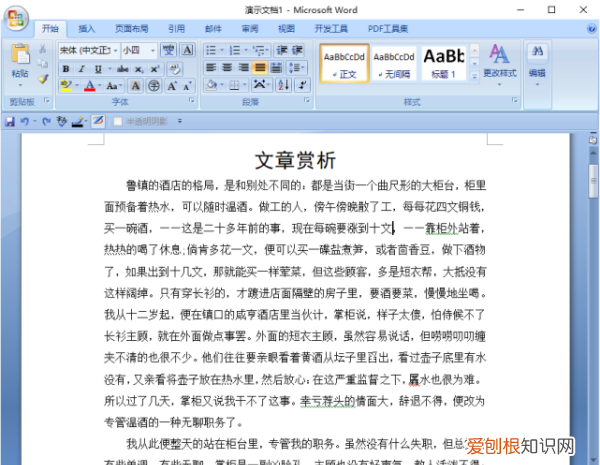This screenshot has height=465, width=600.
Task: Apply character shading to text
Action: tap(135, 86)
